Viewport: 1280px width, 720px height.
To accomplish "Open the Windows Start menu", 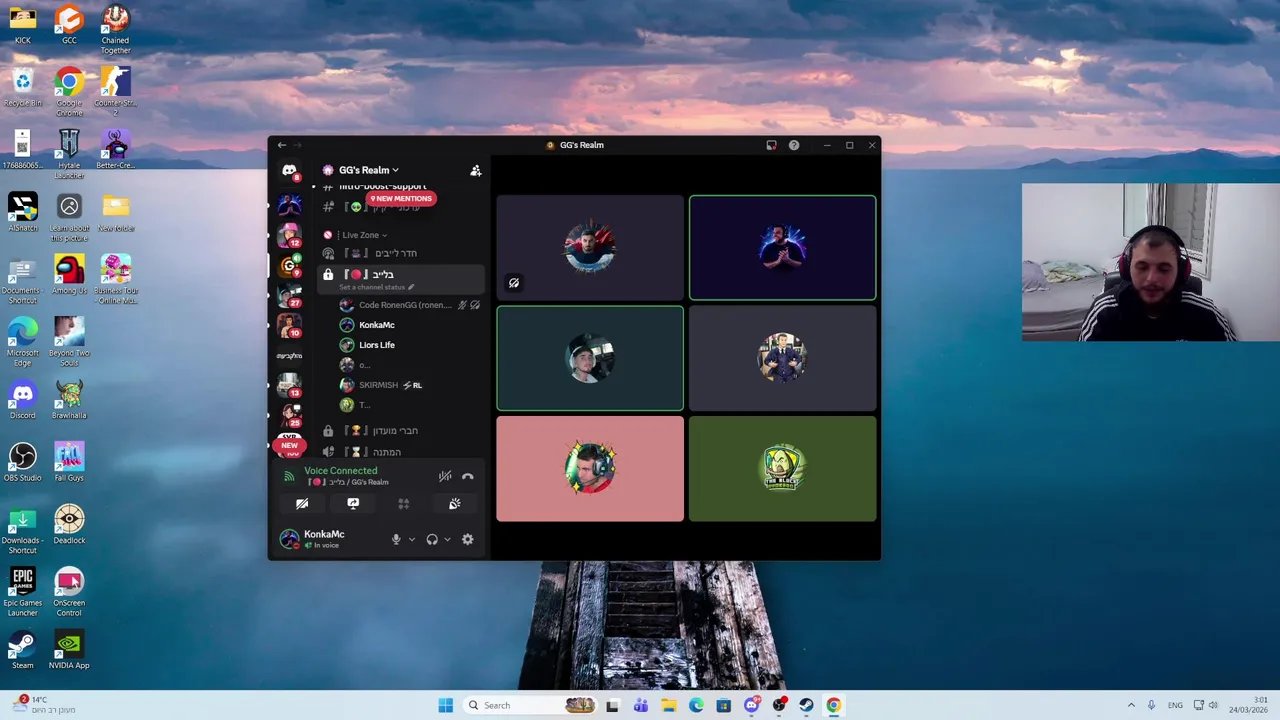I will (x=445, y=705).
